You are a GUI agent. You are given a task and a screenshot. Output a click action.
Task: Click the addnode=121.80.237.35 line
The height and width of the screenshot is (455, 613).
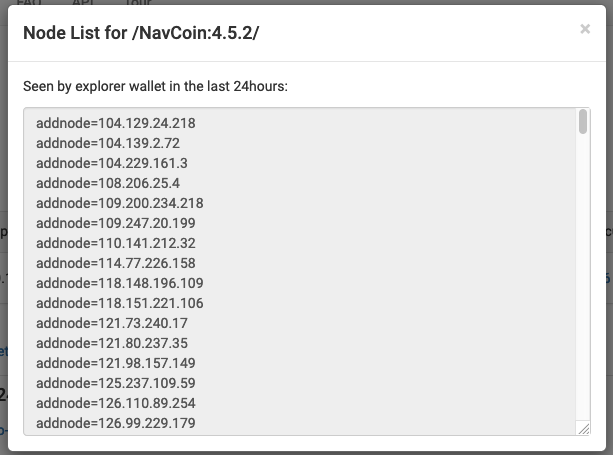[112, 343]
